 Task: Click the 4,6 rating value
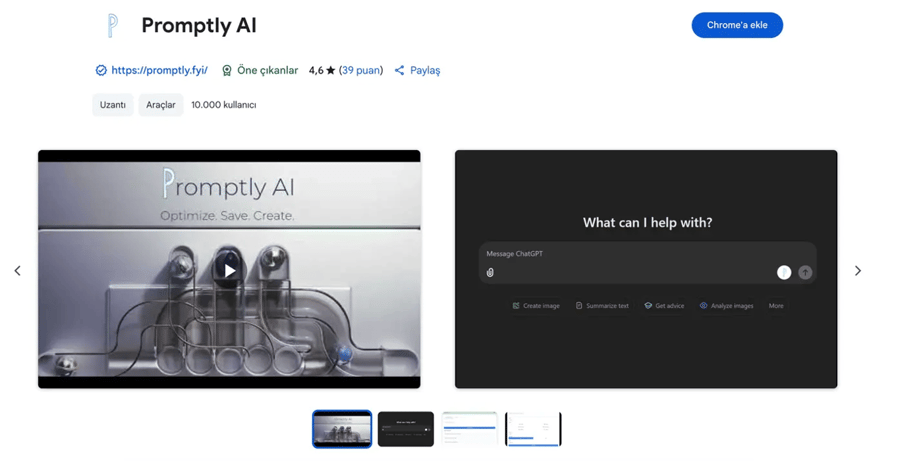pos(316,71)
